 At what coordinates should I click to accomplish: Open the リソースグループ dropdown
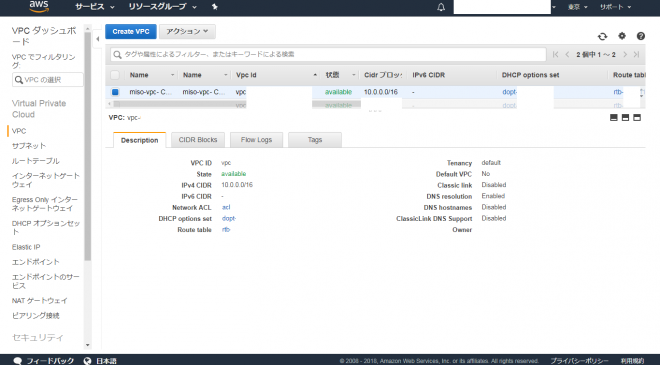tap(162, 7)
